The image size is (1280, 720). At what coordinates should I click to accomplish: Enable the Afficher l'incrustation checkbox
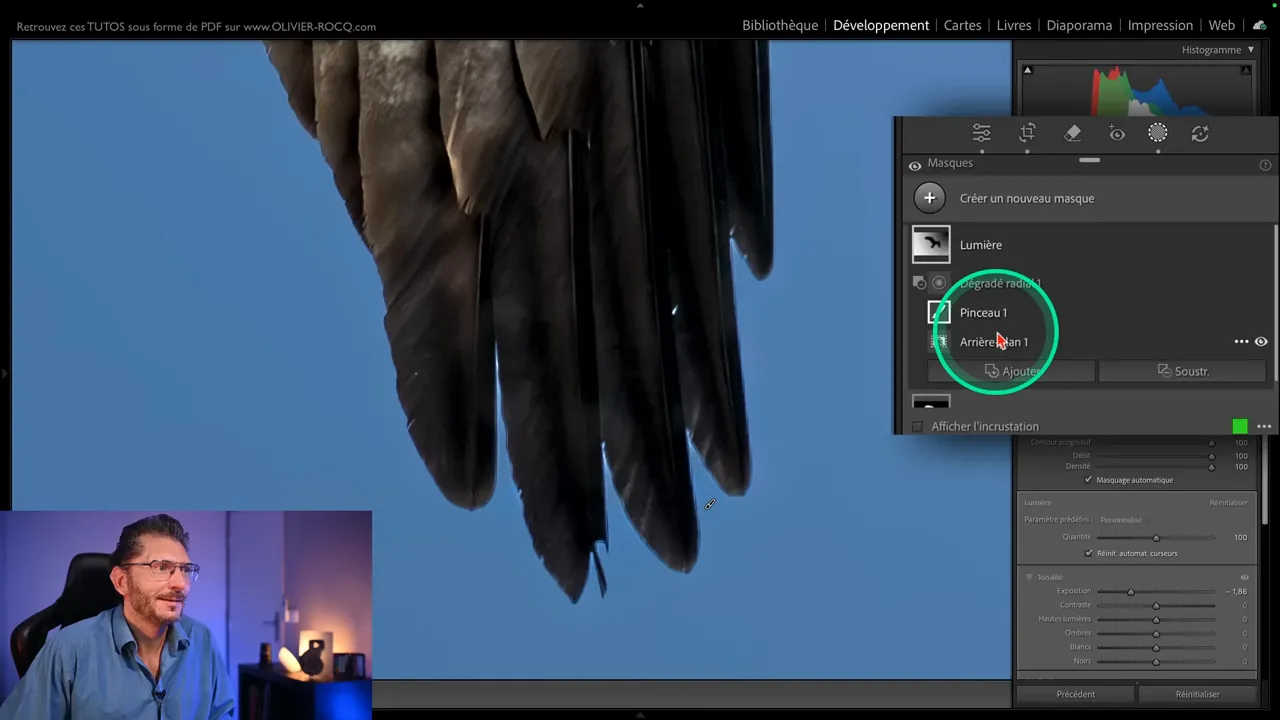[x=917, y=426]
